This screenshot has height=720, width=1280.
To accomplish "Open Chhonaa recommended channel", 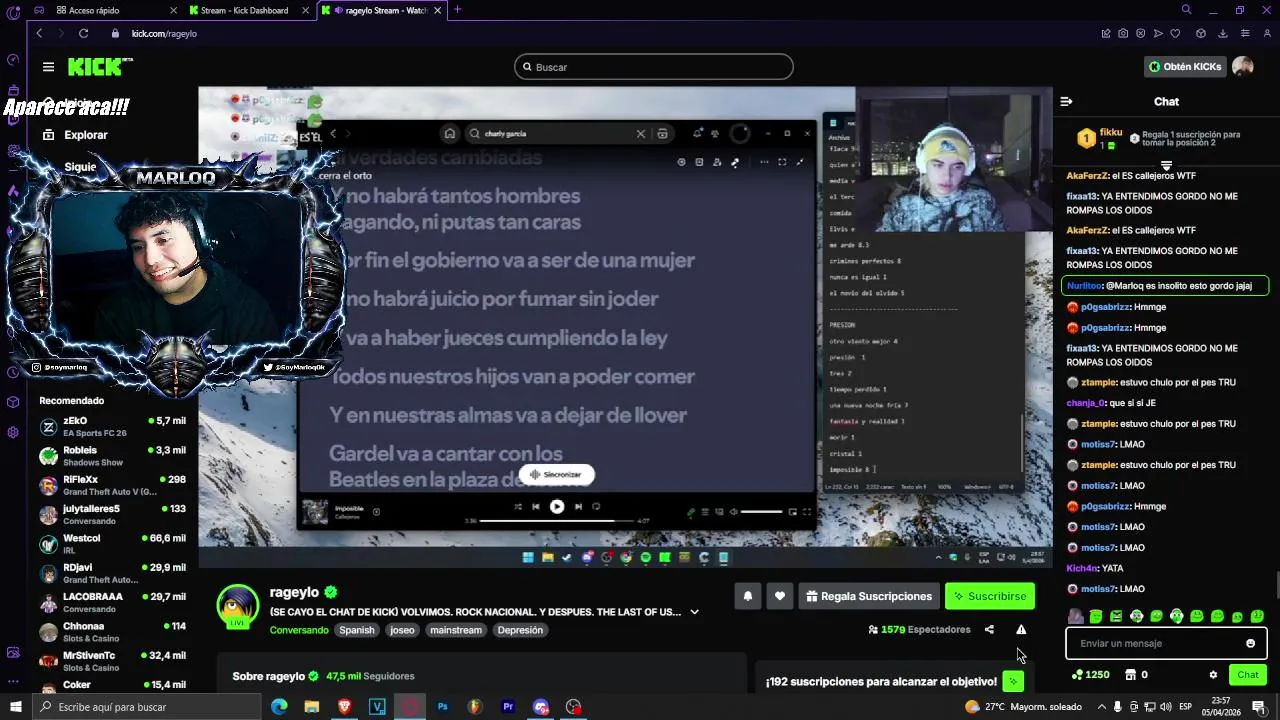I will [112, 632].
